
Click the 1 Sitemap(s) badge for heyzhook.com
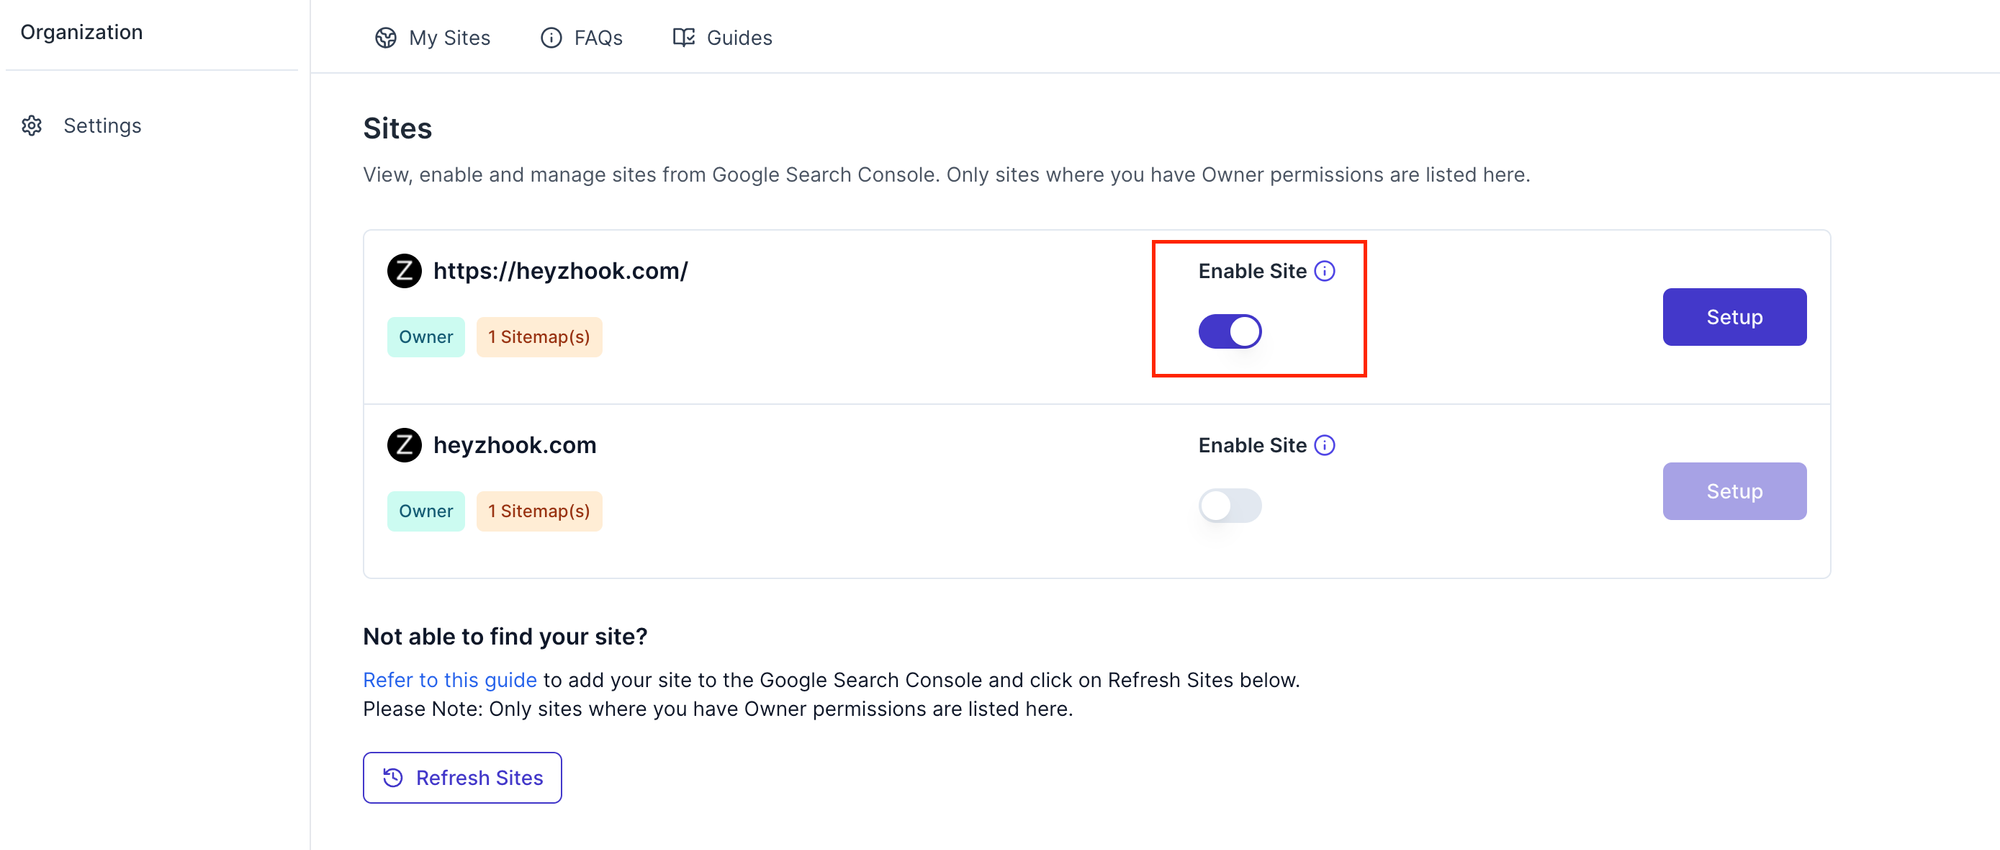pos(539,511)
